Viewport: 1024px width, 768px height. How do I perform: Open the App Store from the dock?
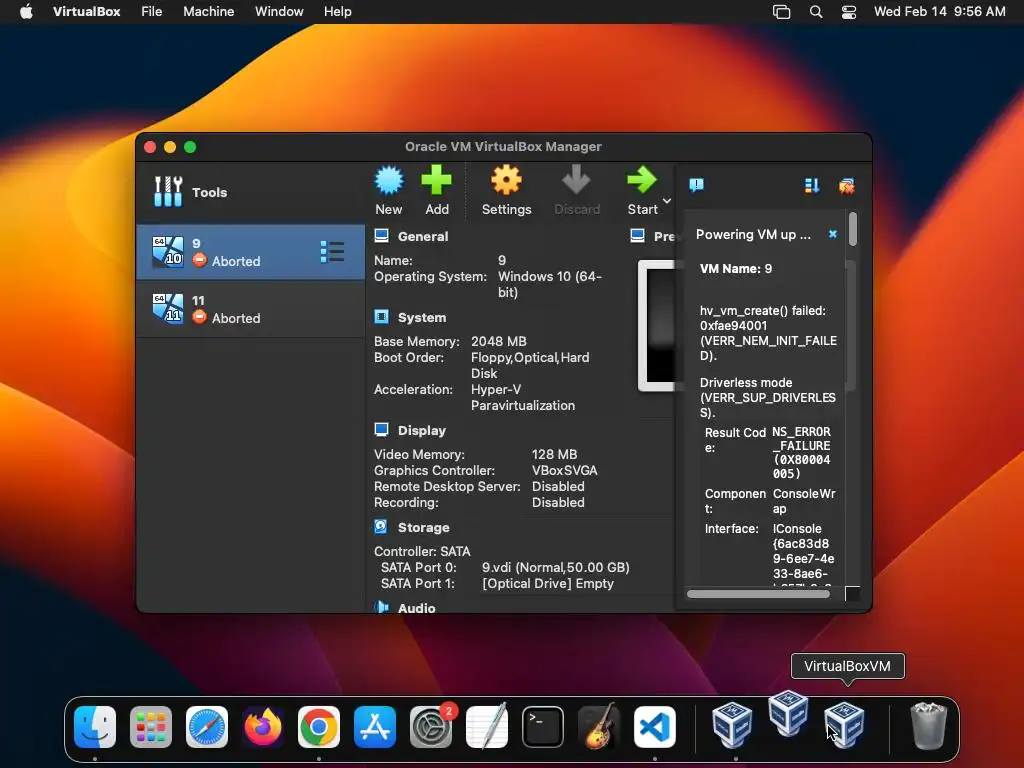click(x=375, y=727)
